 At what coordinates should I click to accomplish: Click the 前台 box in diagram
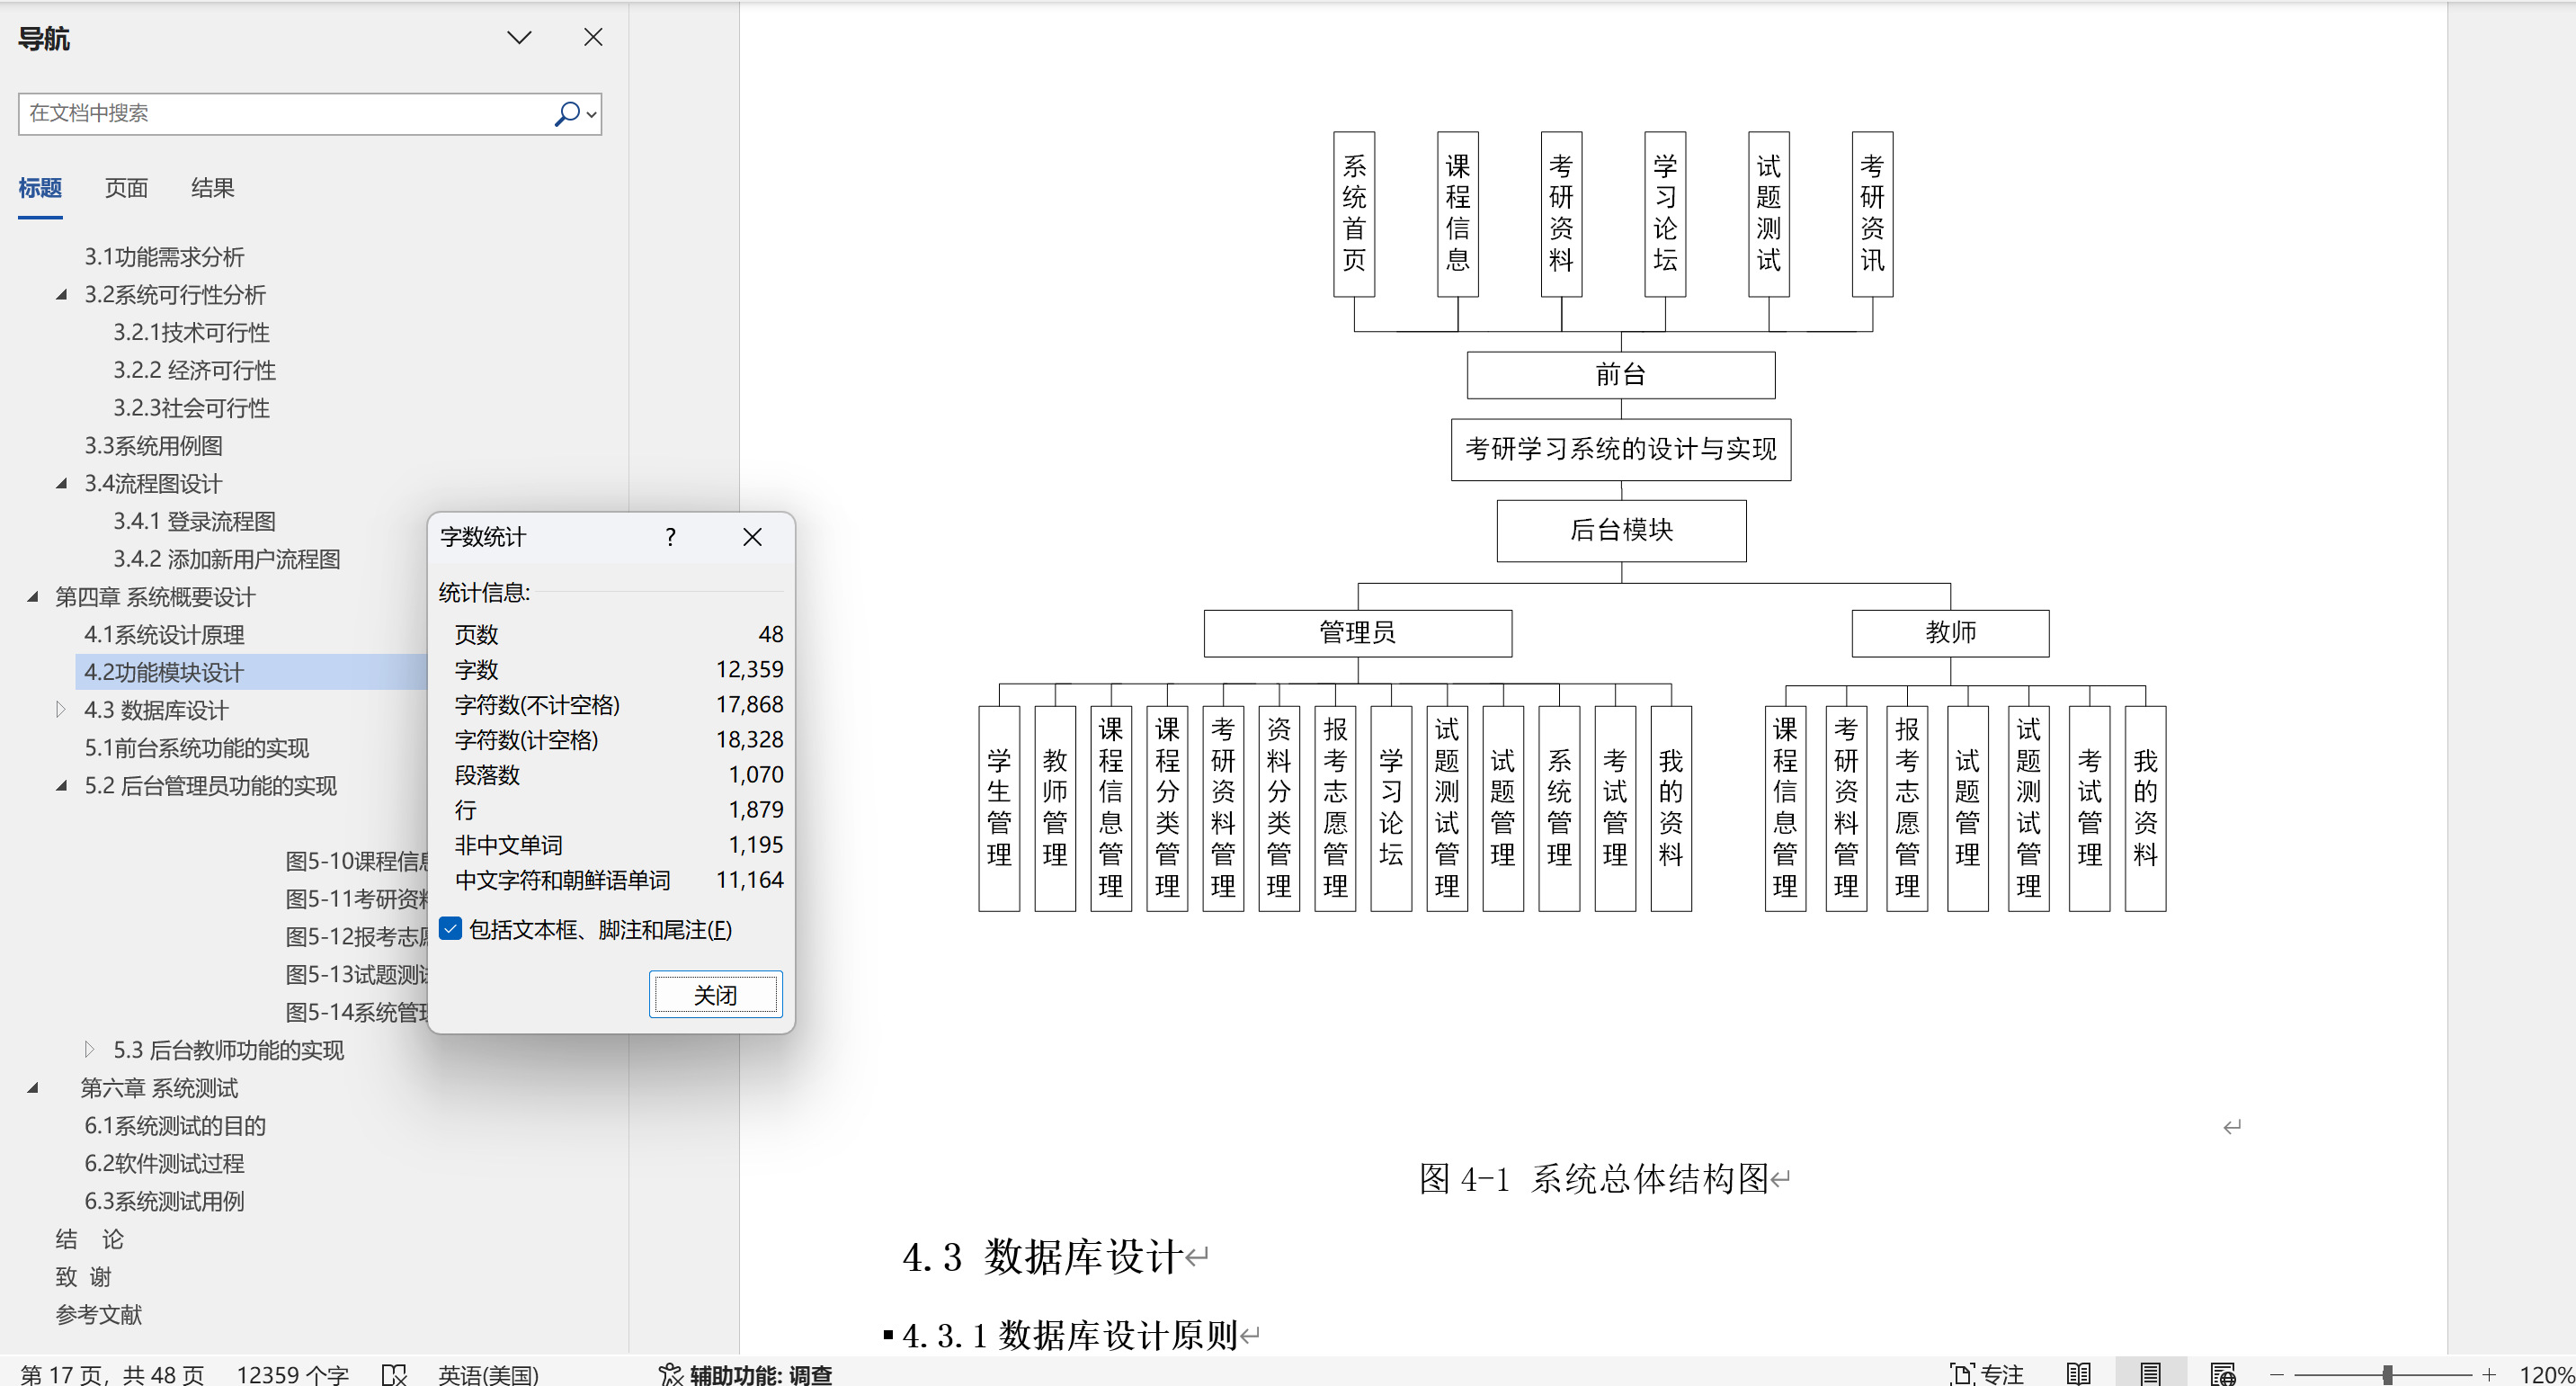pyautogui.click(x=1620, y=375)
